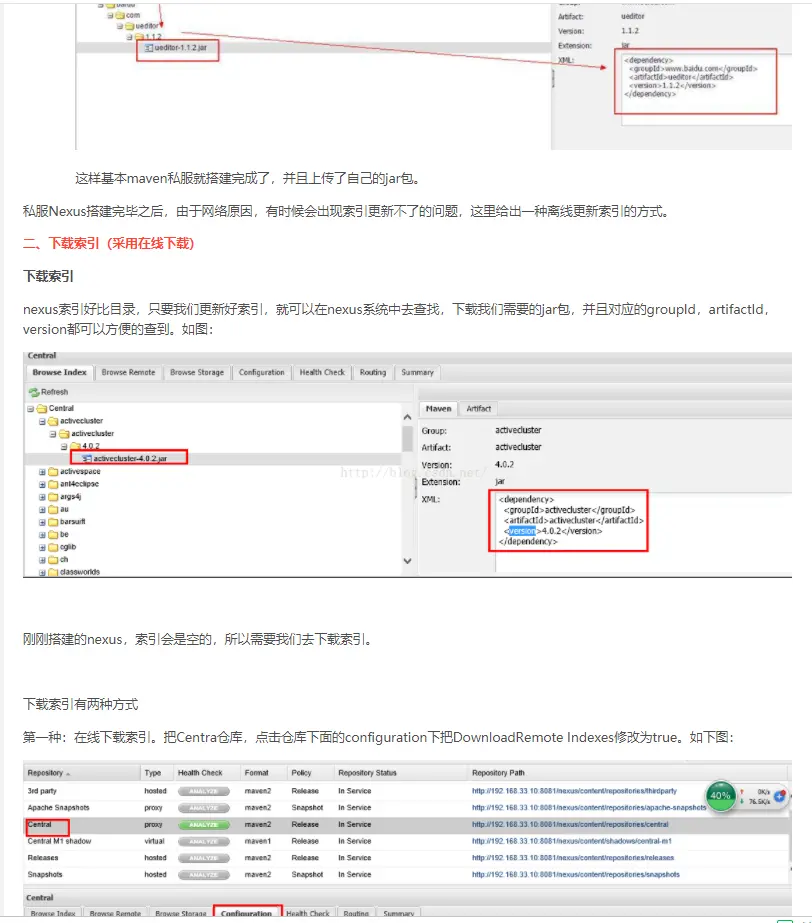Open the Summary tab
The height and width of the screenshot is (923, 812).
(417, 373)
